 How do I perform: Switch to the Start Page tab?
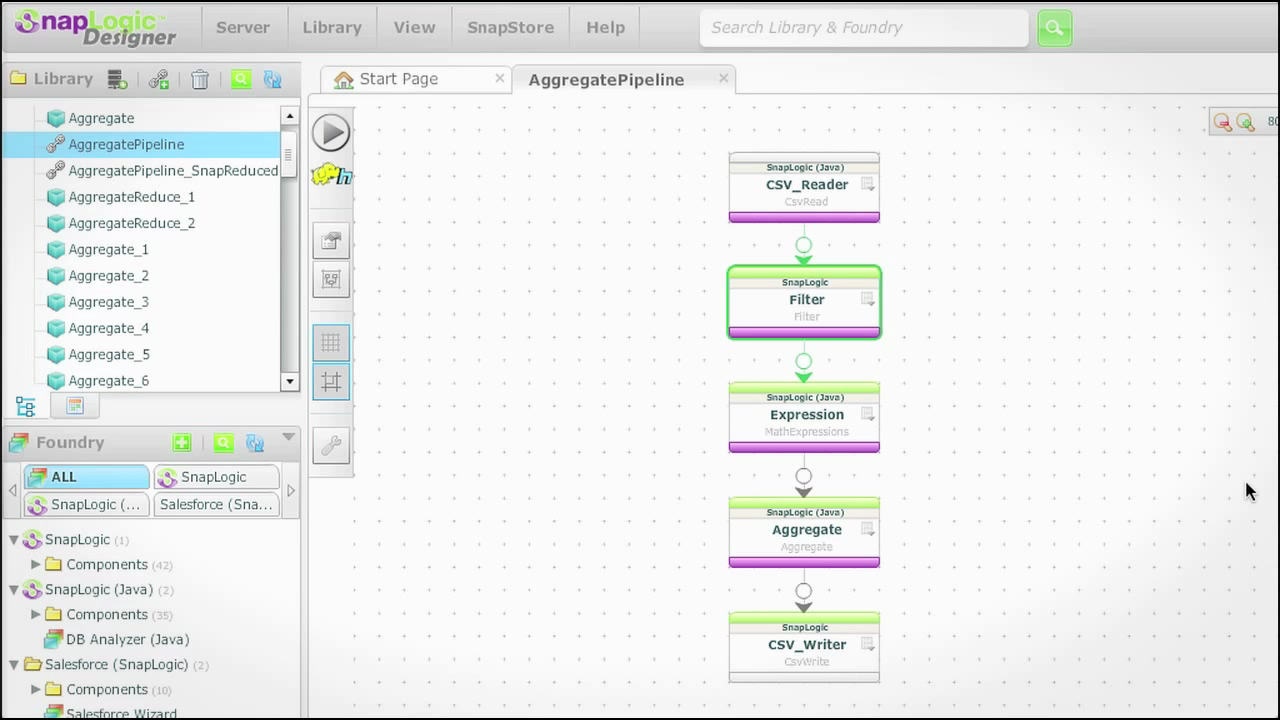[399, 79]
